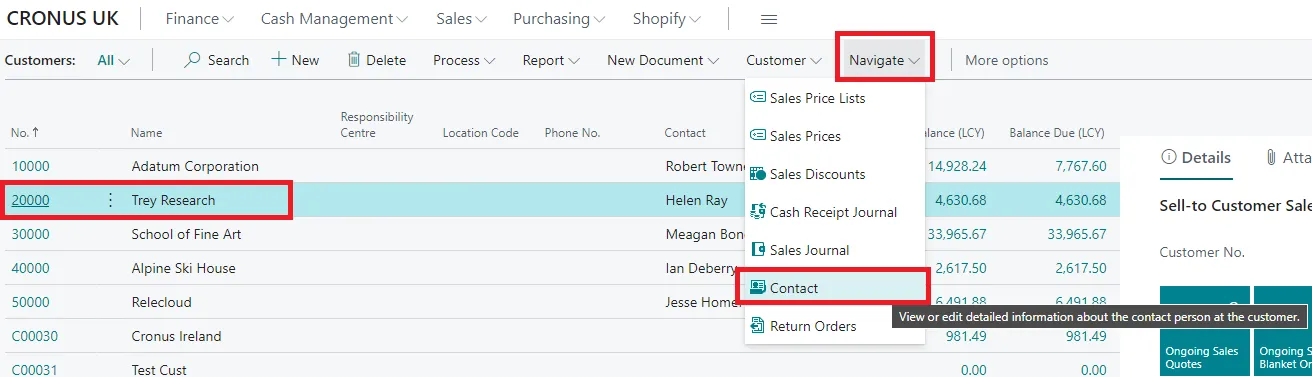The image size is (1312, 377).
Task: Open the All view filter dropdown
Action: click(114, 60)
